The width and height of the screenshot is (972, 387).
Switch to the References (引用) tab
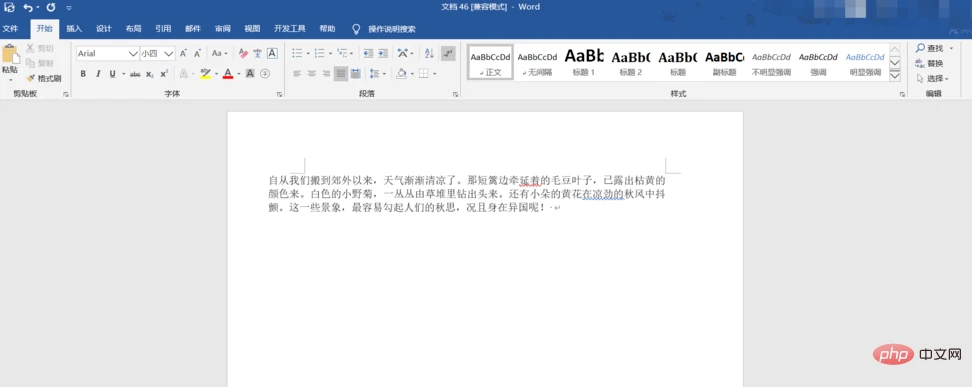tap(163, 29)
